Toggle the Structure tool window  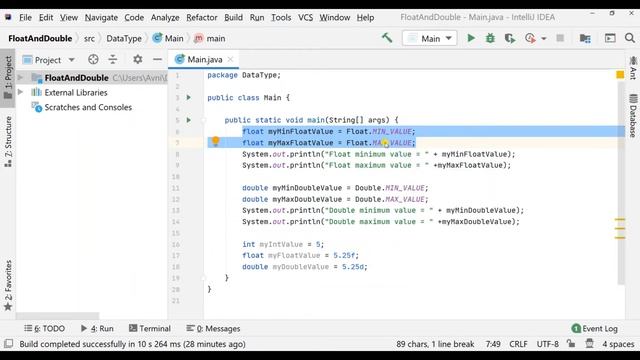click(8, 142)
